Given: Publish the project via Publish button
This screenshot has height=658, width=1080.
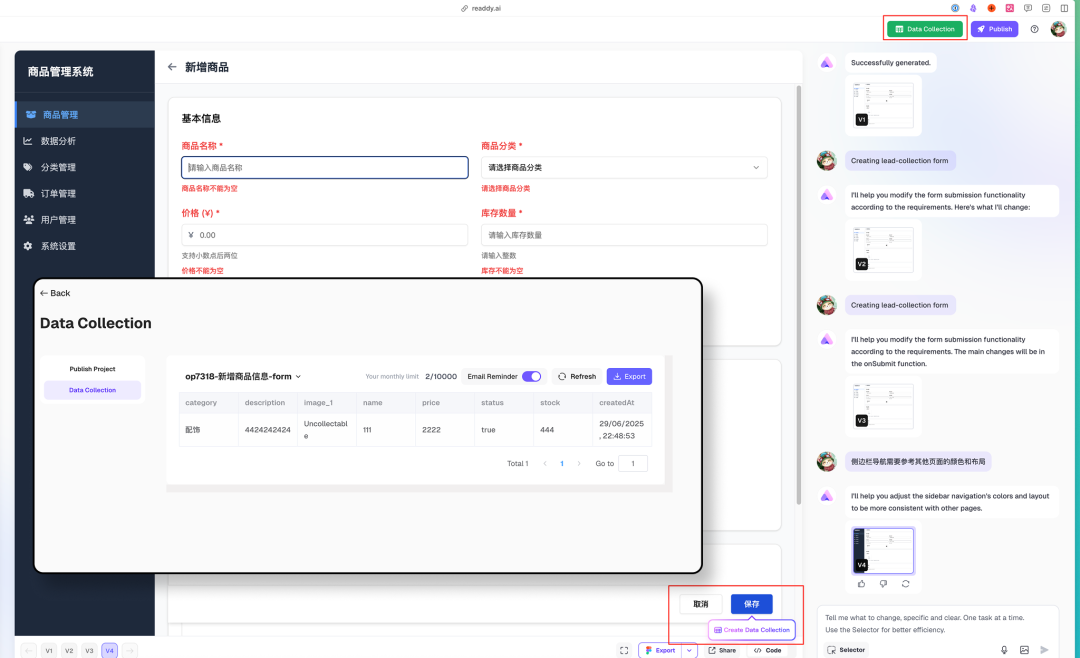Looking at the screenshot, I should (994, 29).
